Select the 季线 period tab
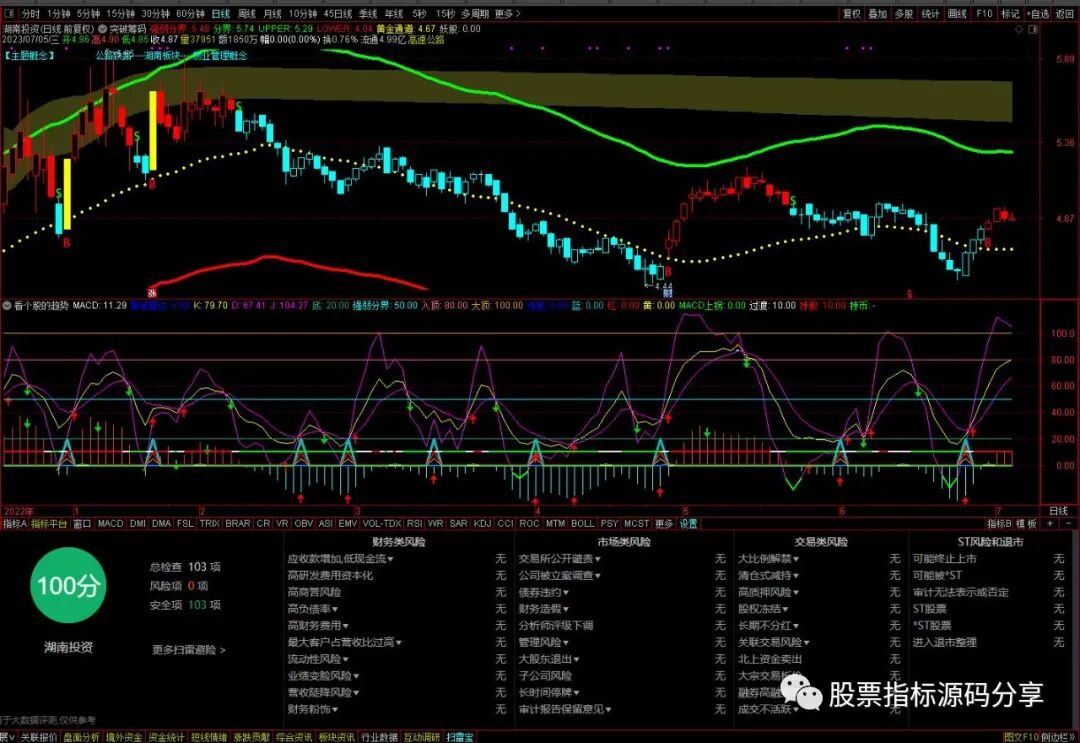This screenshot has height=743, width=1080. (x=368, y=14)
